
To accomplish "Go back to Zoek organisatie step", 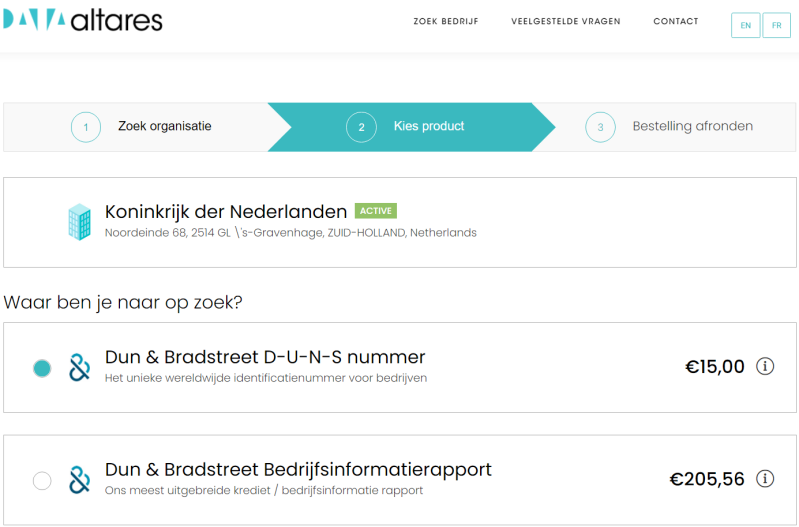I will coord(165,127).
